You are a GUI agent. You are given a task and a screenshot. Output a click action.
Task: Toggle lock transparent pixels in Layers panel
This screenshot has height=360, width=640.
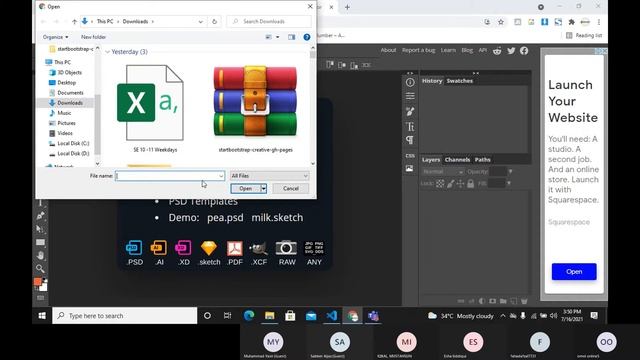(440, 184)
